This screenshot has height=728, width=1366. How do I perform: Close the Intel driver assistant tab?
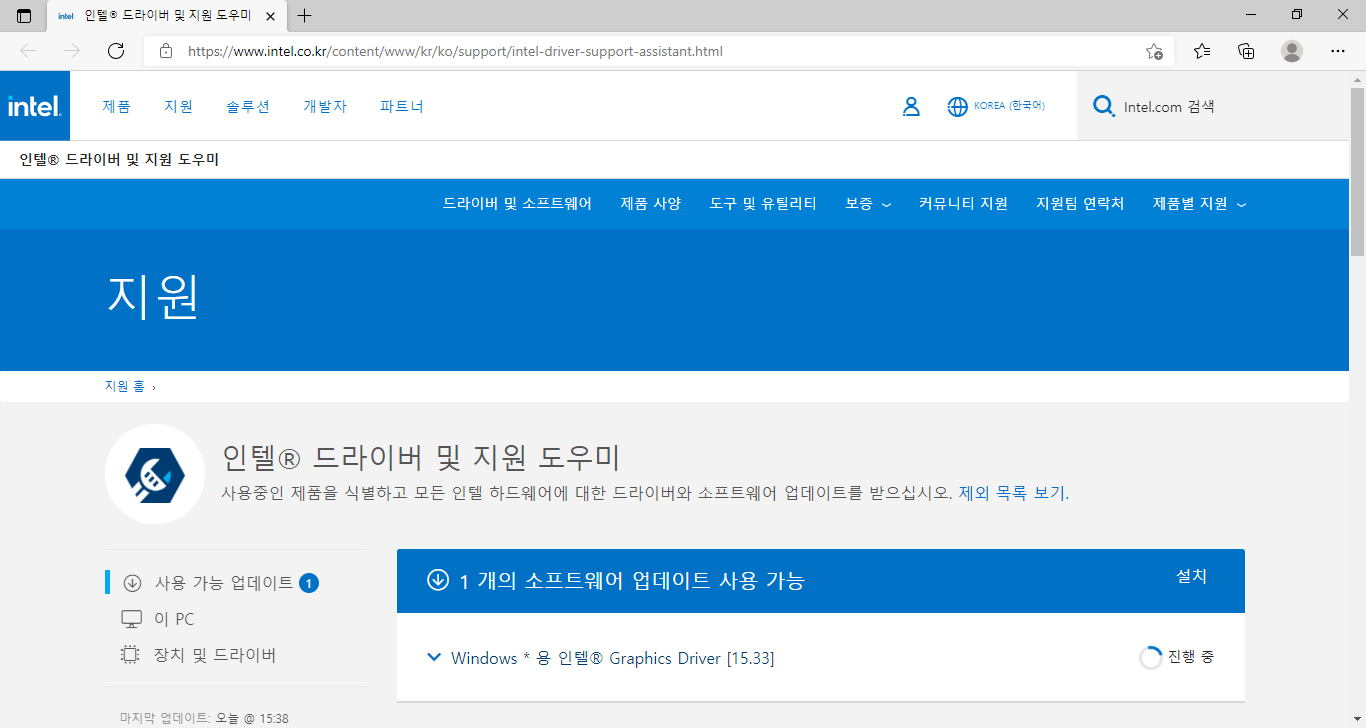(272, 16)
